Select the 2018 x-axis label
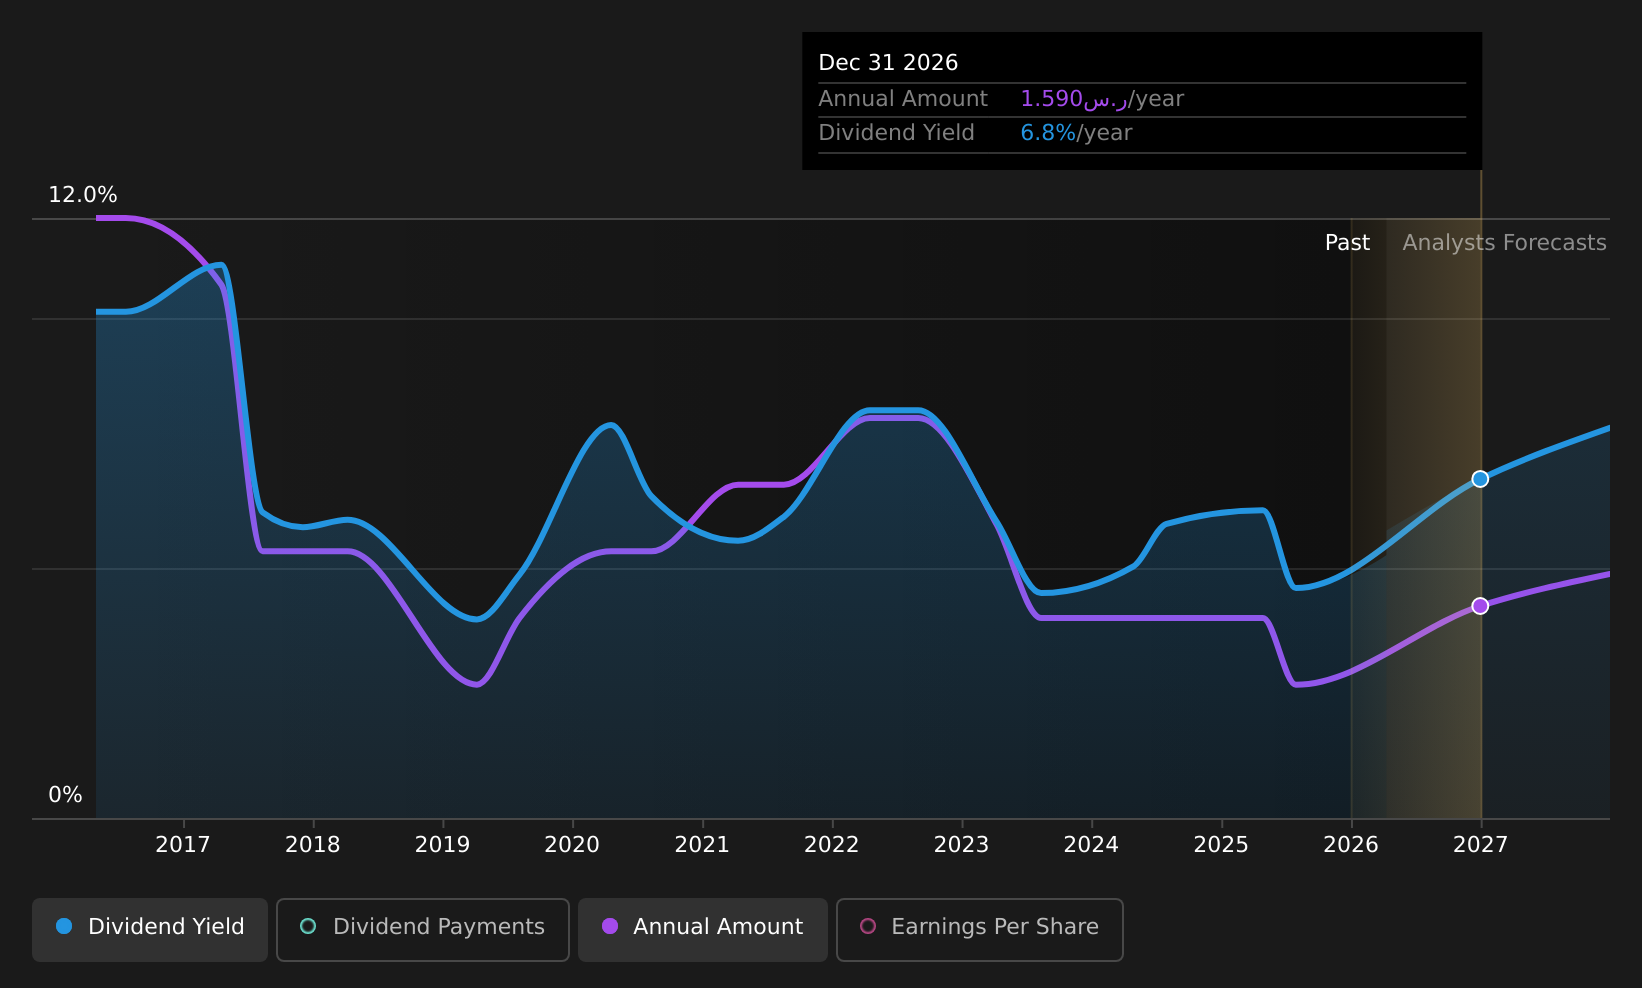 coord(313,845)
